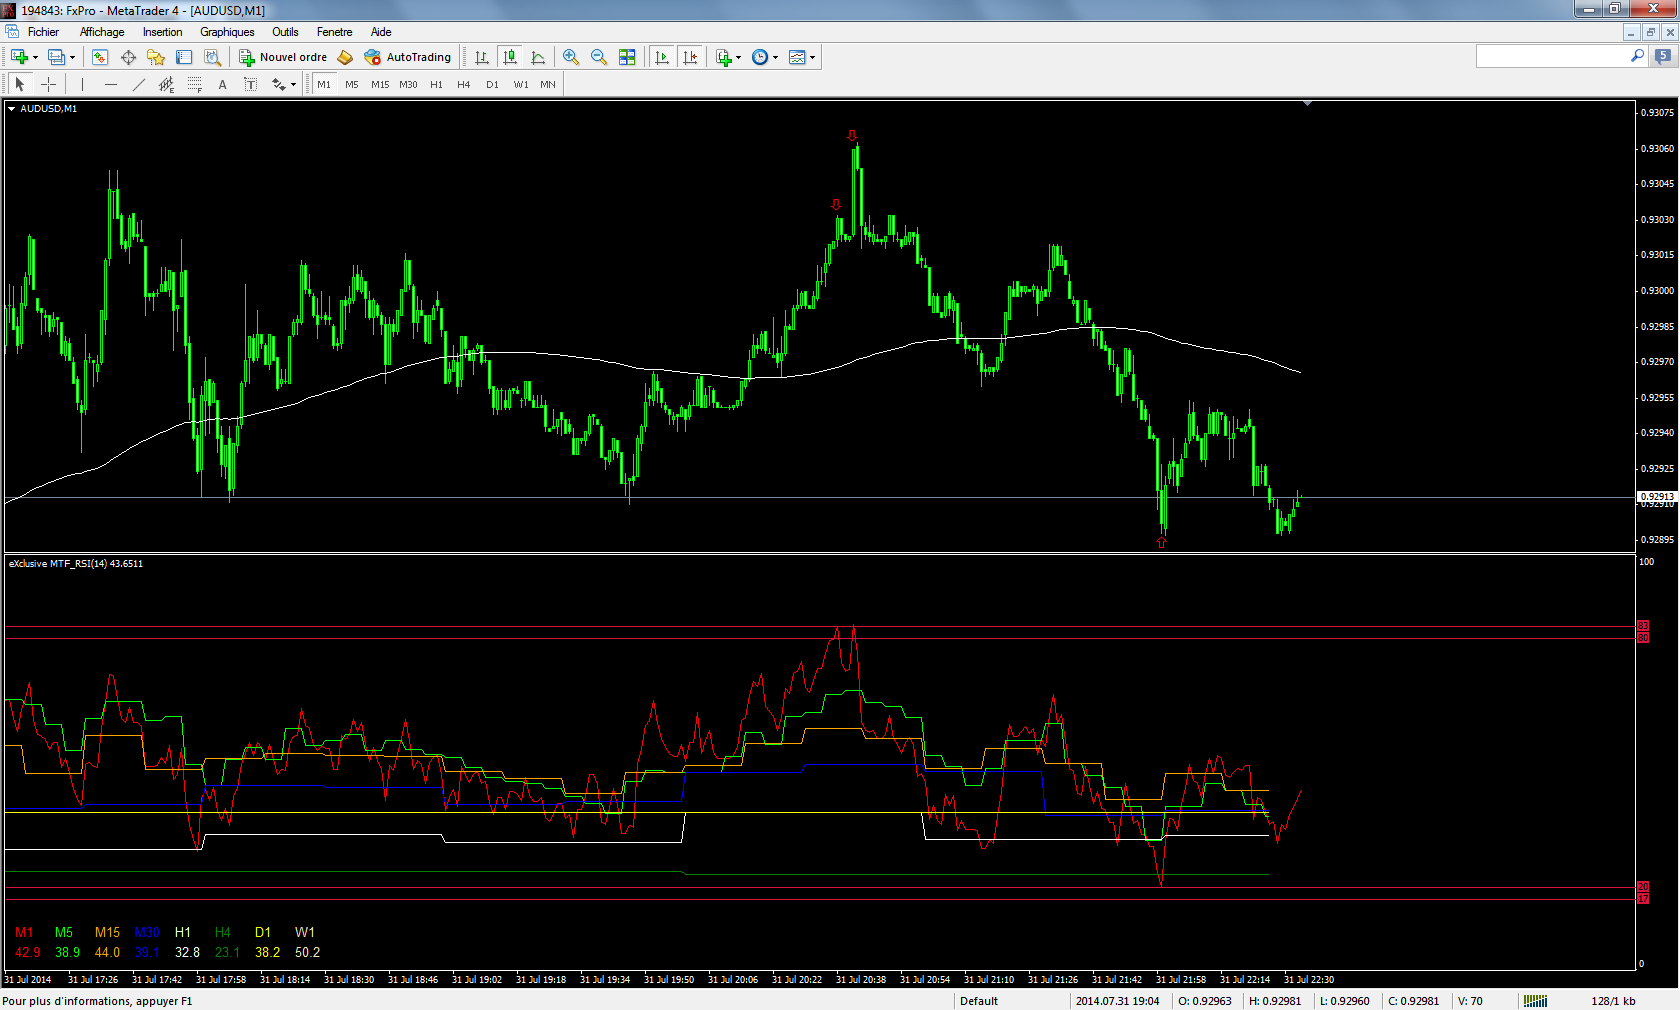The width and height of the screenshot is (1680, 1010).
Task: Open the Outils menu
Action: tap(285, 32)
